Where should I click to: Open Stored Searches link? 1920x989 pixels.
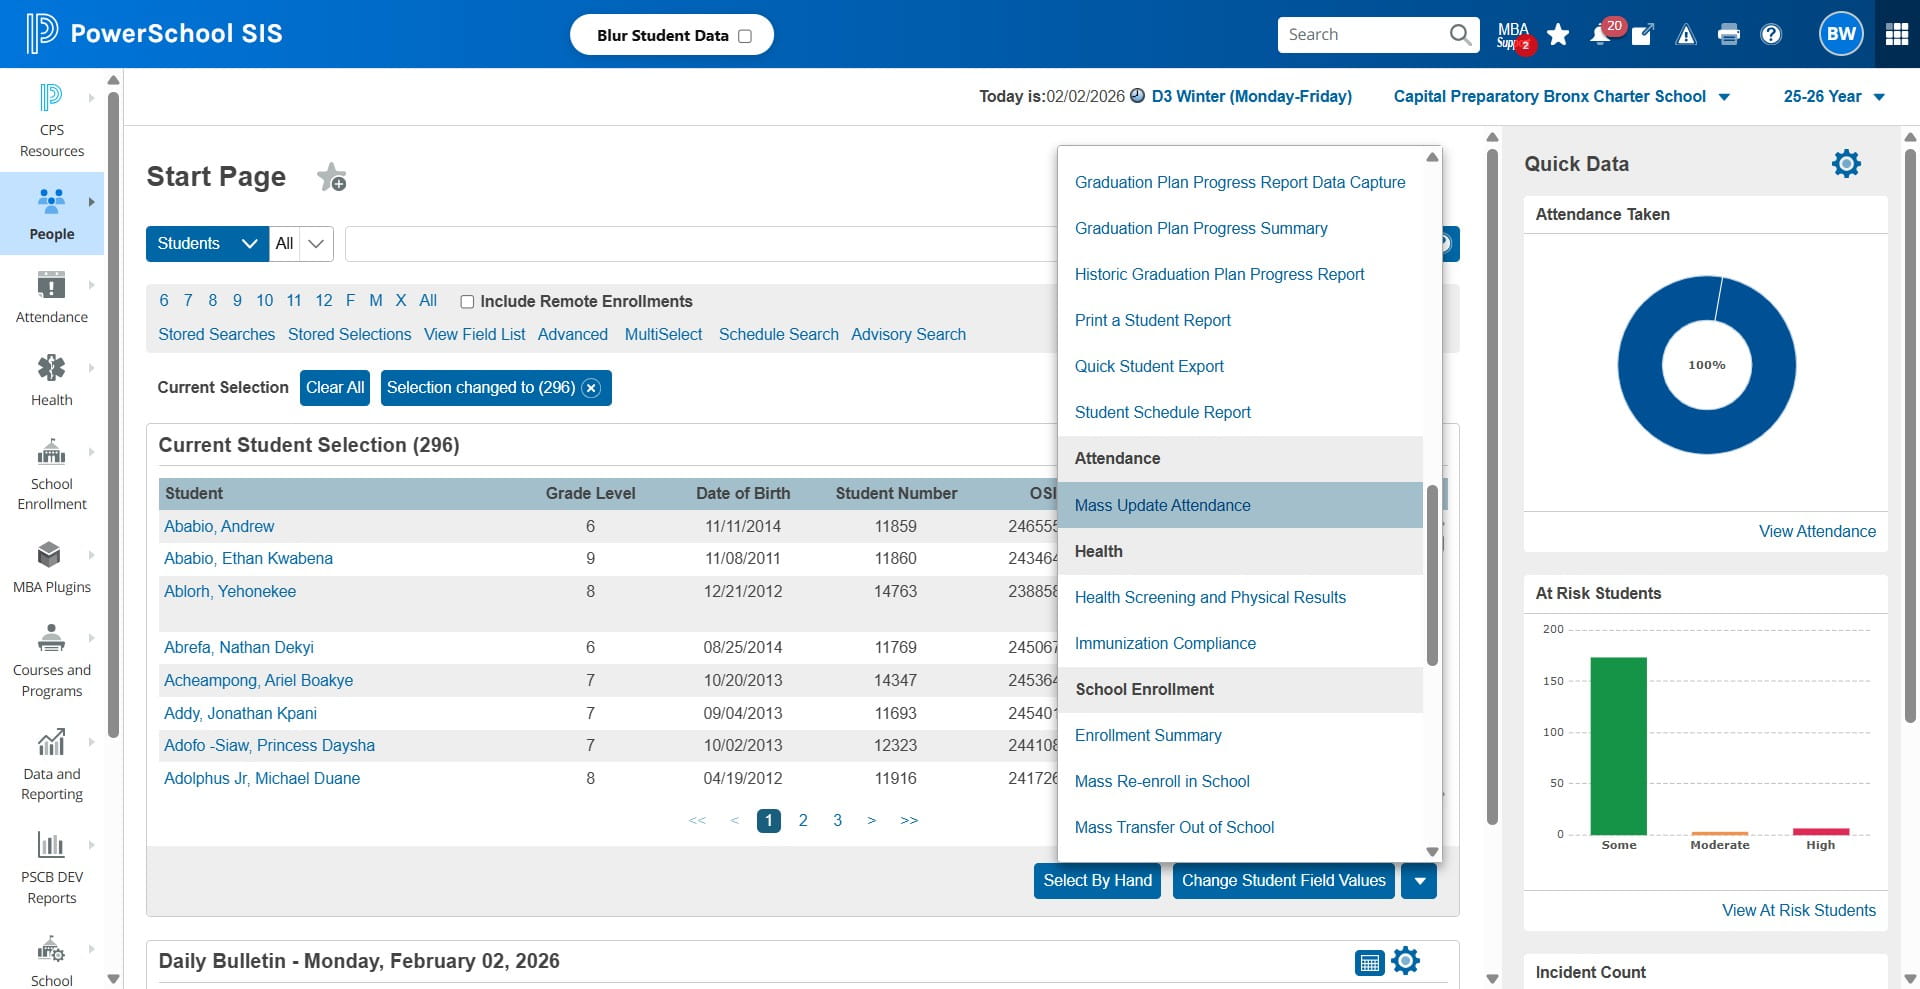tap(216, 335)
